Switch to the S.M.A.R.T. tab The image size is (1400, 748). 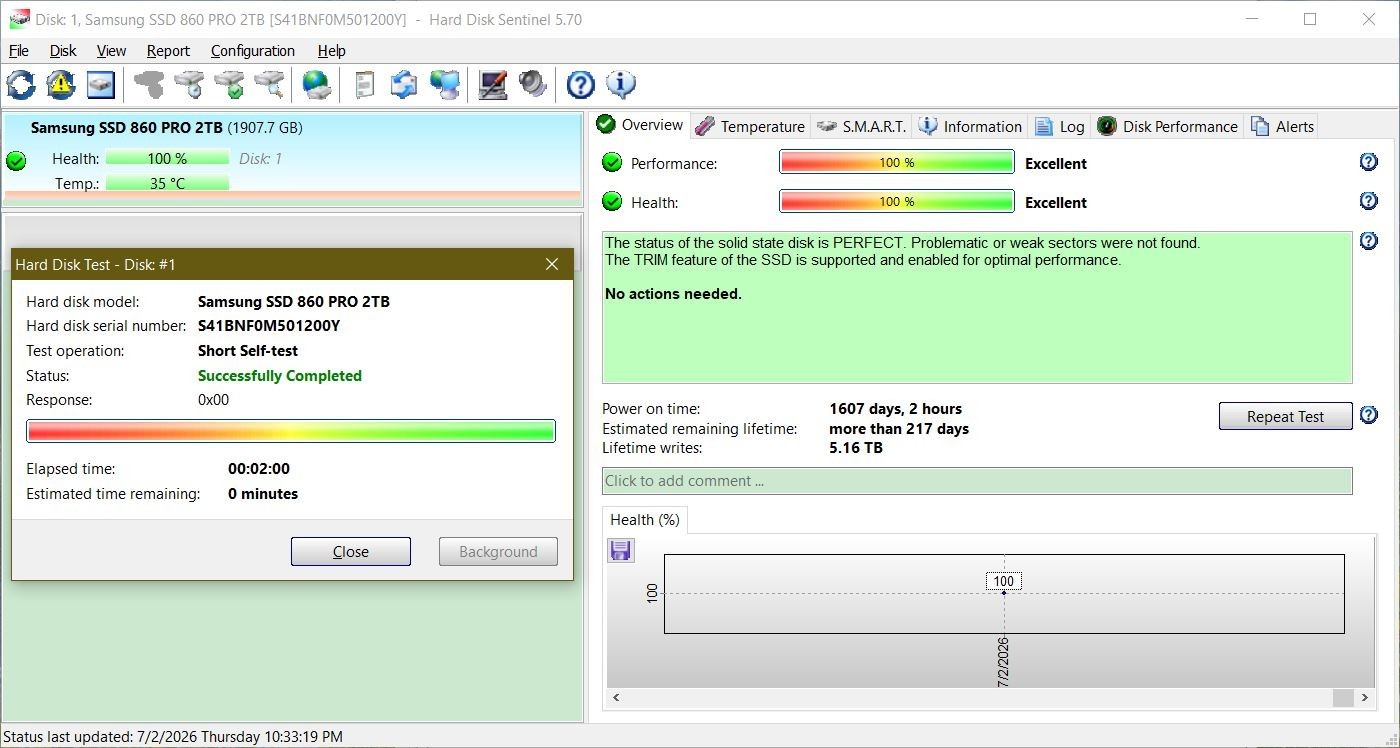point(862,126)
